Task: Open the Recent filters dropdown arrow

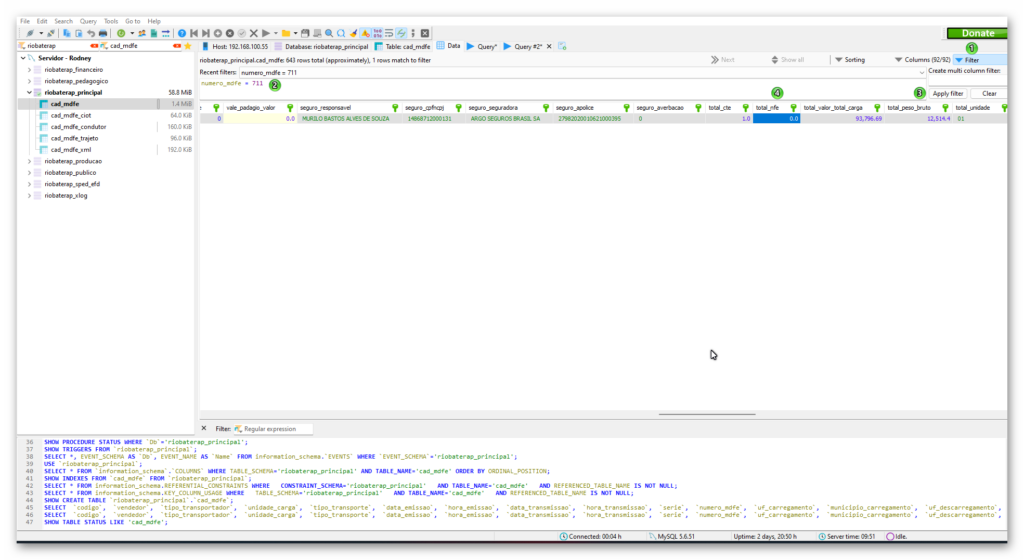Action: tap(921, 72)
